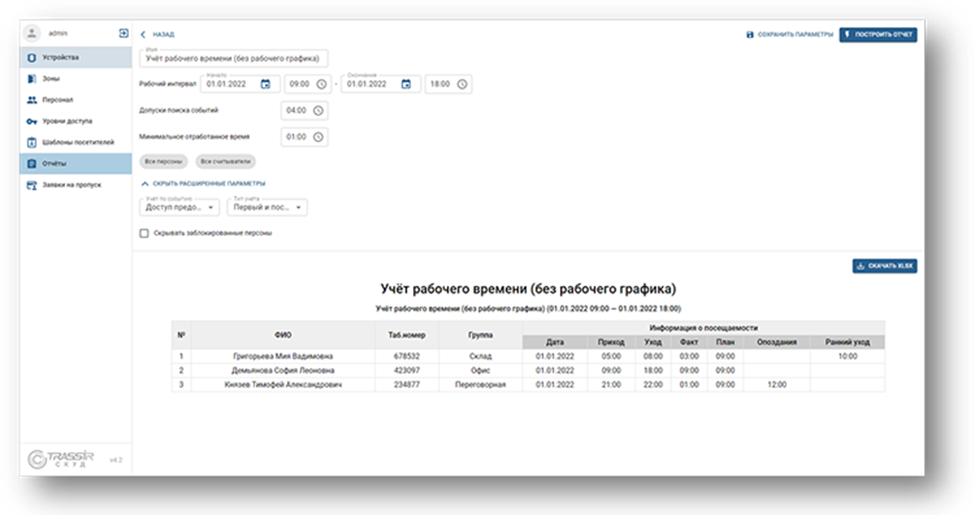Click the Отчёты clipboard icon

tap(32, 164)
